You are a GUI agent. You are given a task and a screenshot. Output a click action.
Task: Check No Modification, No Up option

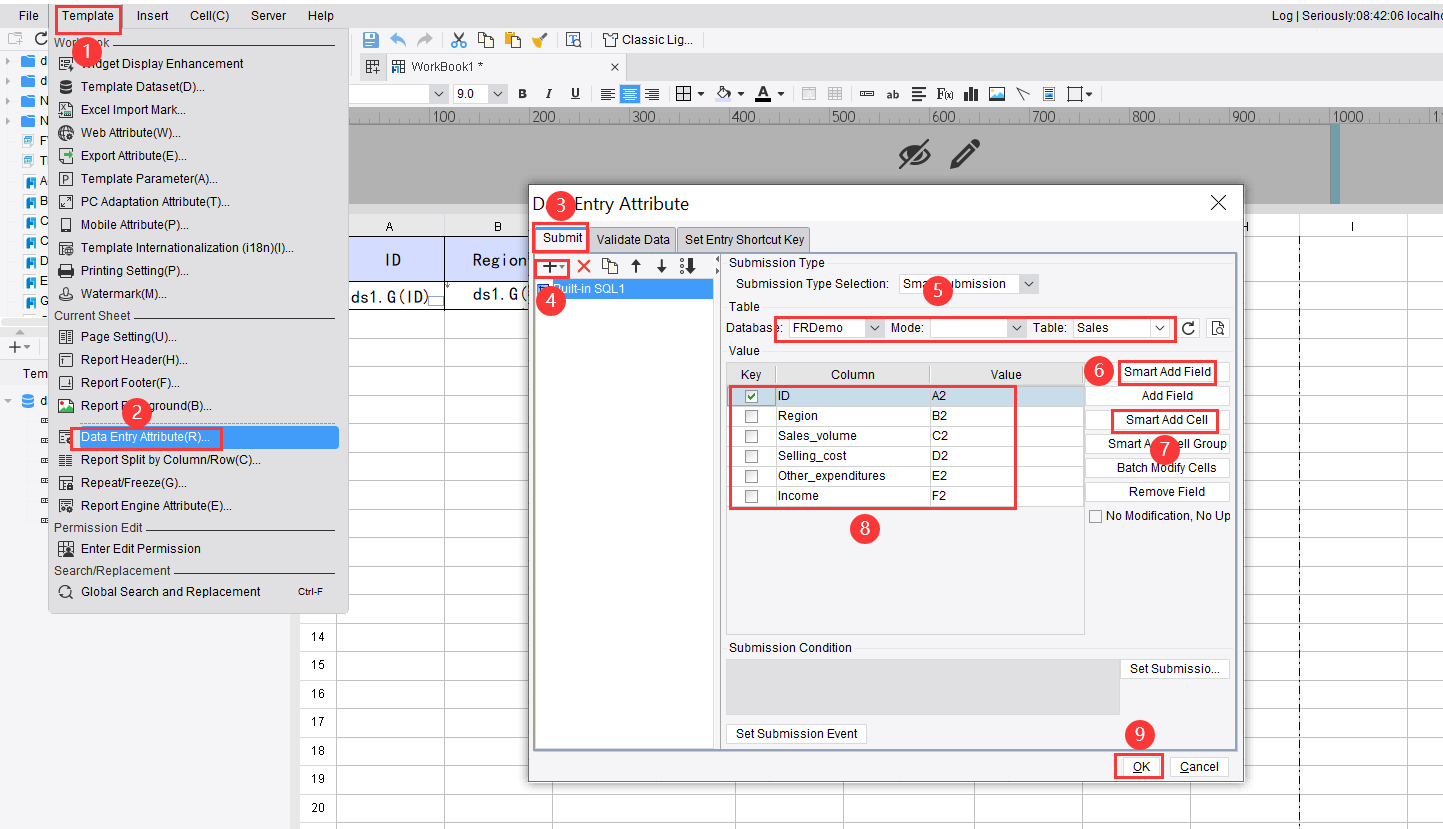click(x=1095, y=515)
